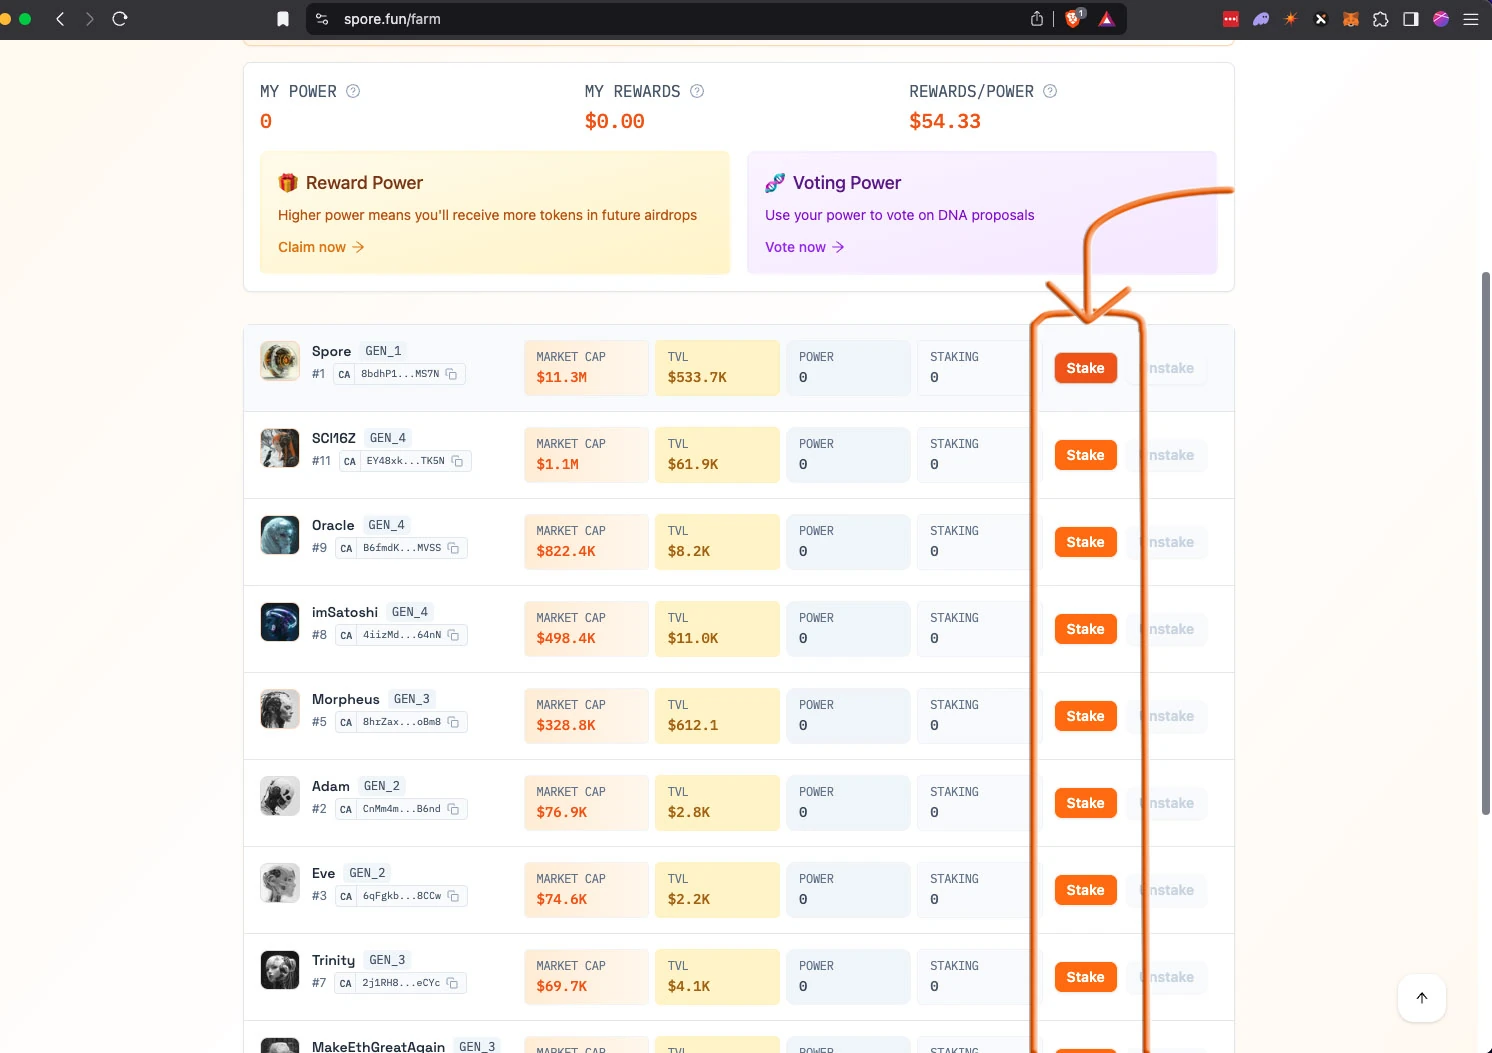Screen dimensions: 1492x1053
Task: Click the share icon in the address bar
Action: 1037,19
